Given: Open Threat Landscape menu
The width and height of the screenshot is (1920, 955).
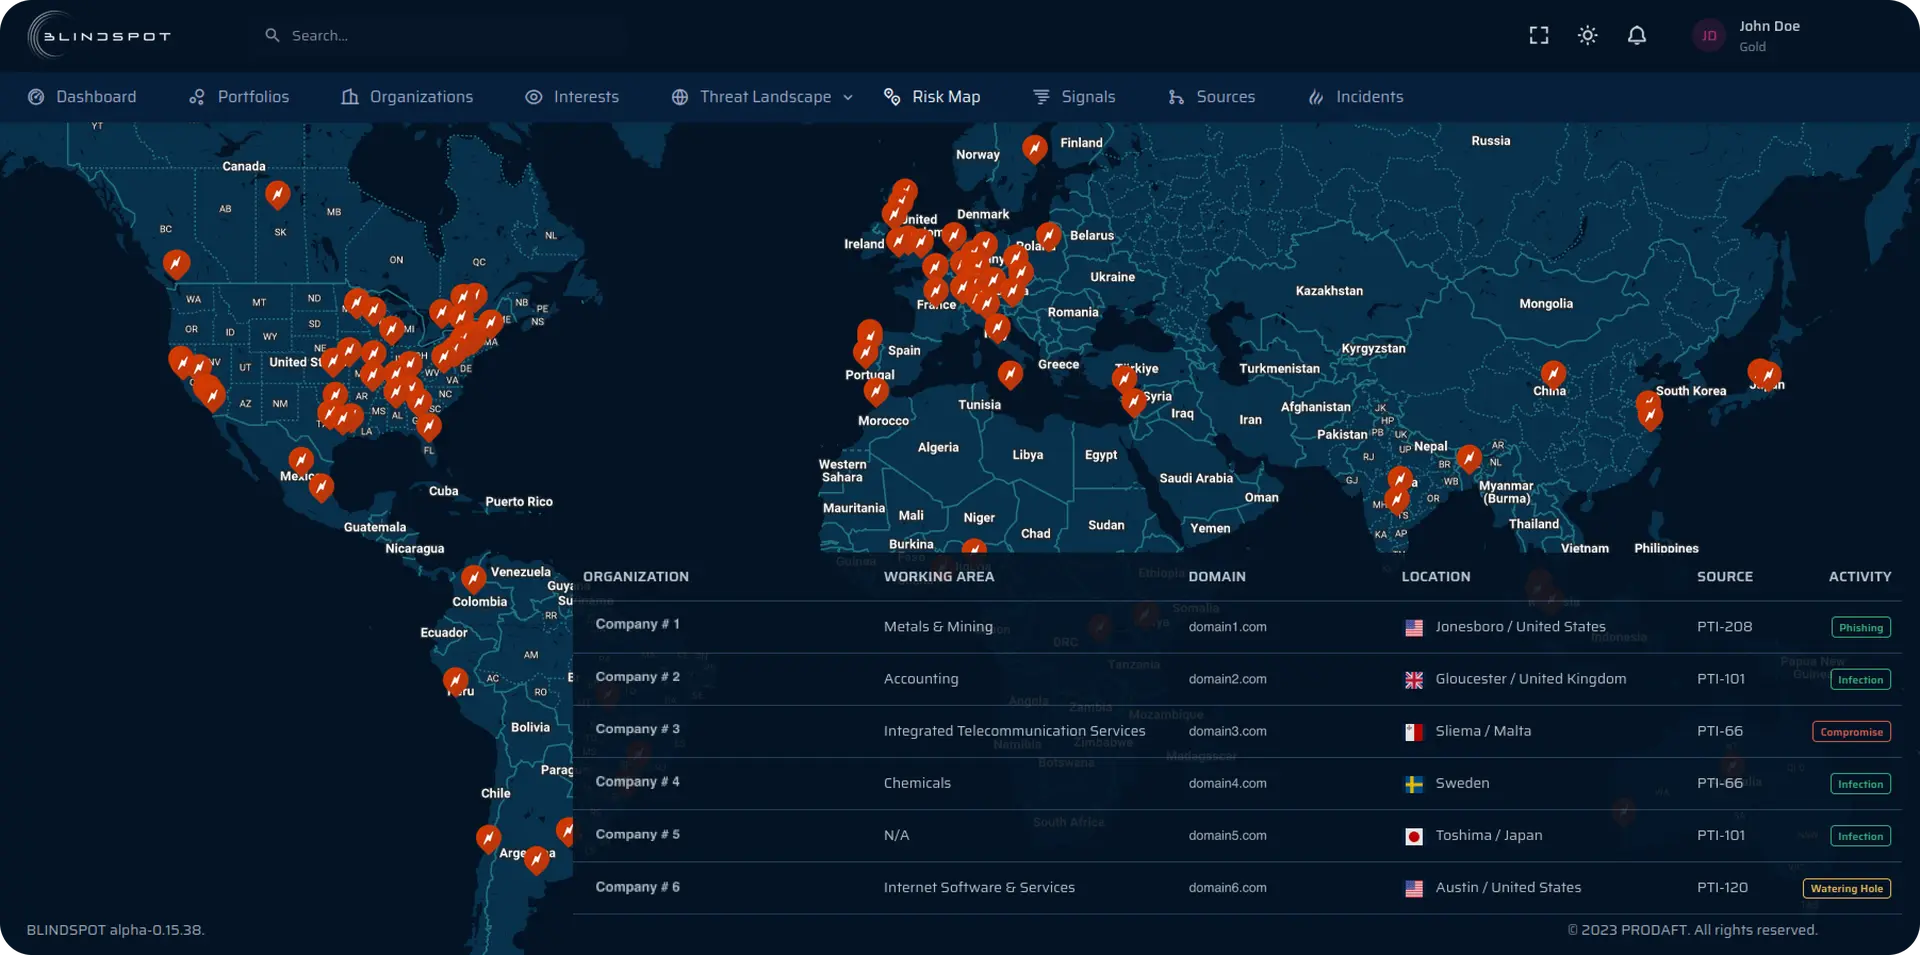Looking at the screenshot, I should 762,97.
